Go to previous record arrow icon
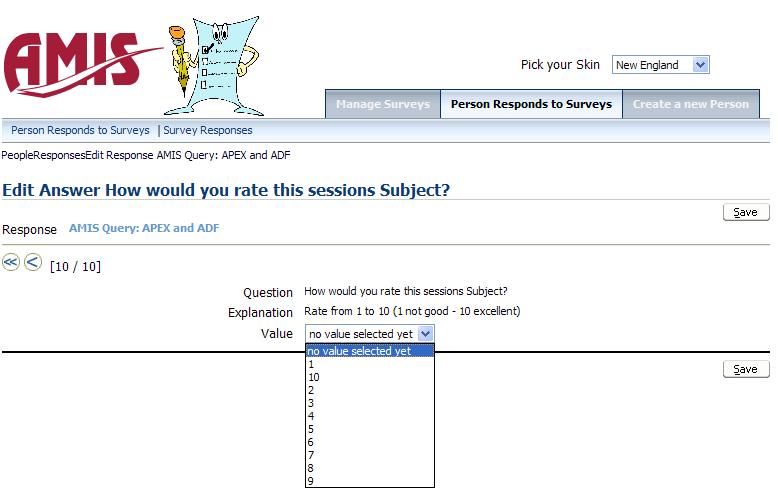778x497 pixels. coord(32,263)
